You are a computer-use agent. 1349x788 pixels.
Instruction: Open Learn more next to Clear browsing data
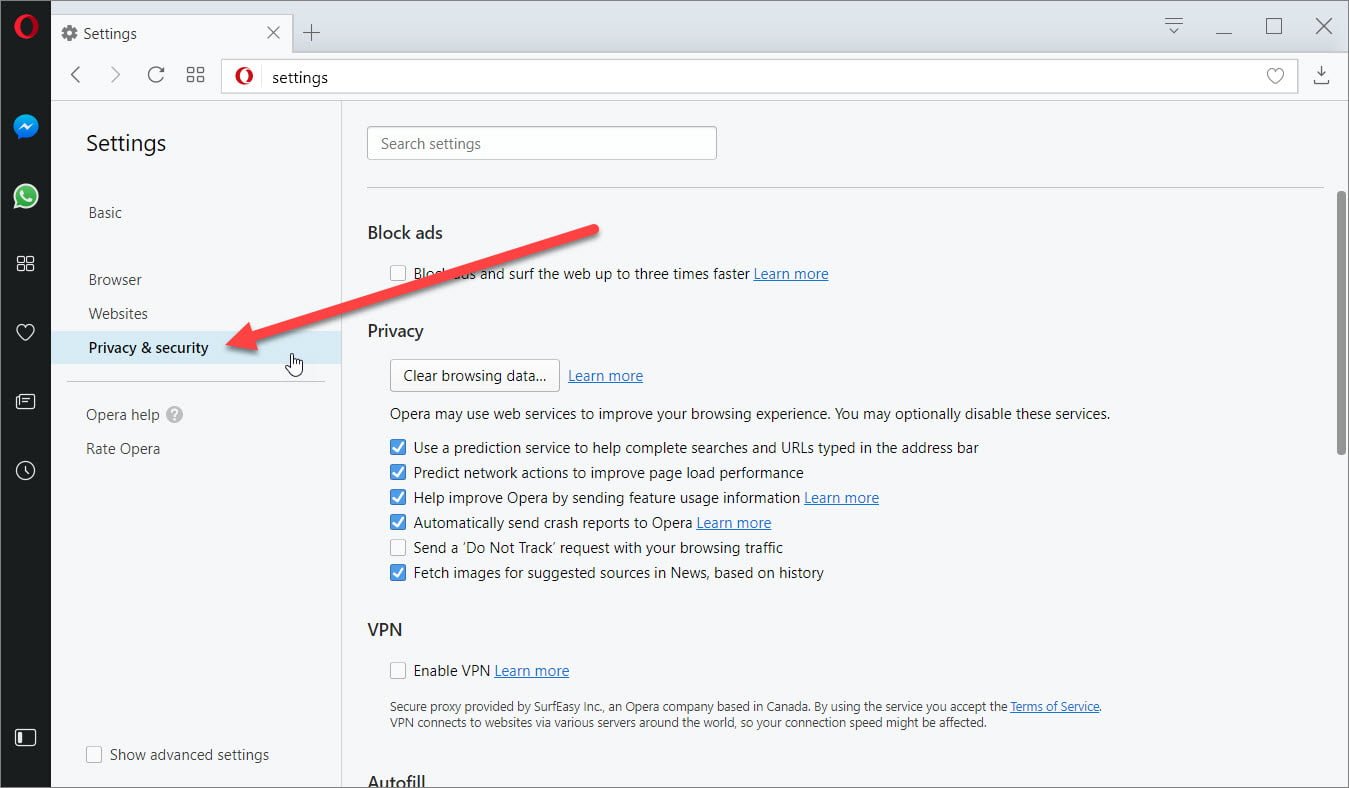[605, 376]
